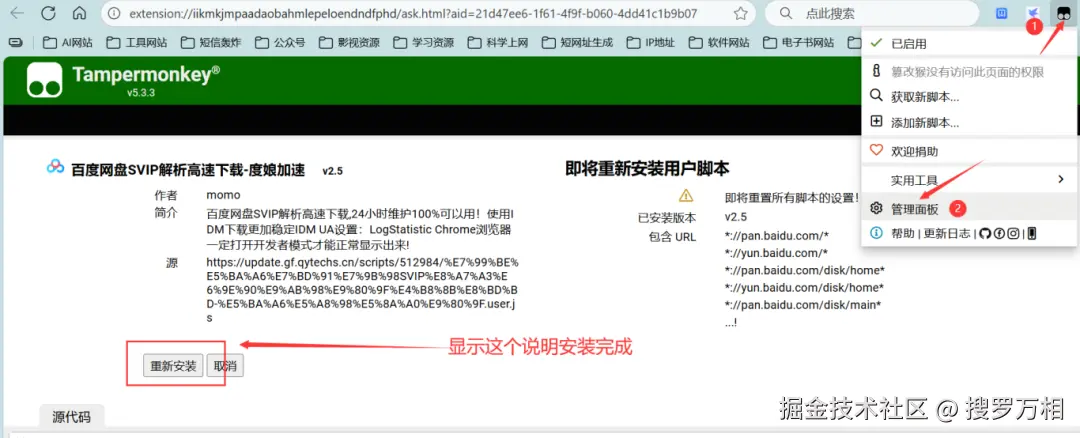Click the *://pan.baidu.com/disk/main* URL entry

(803, 304)
